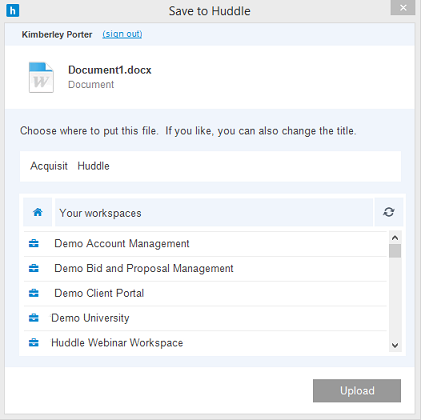Click the home icon in workspace browser

point(38,212)
